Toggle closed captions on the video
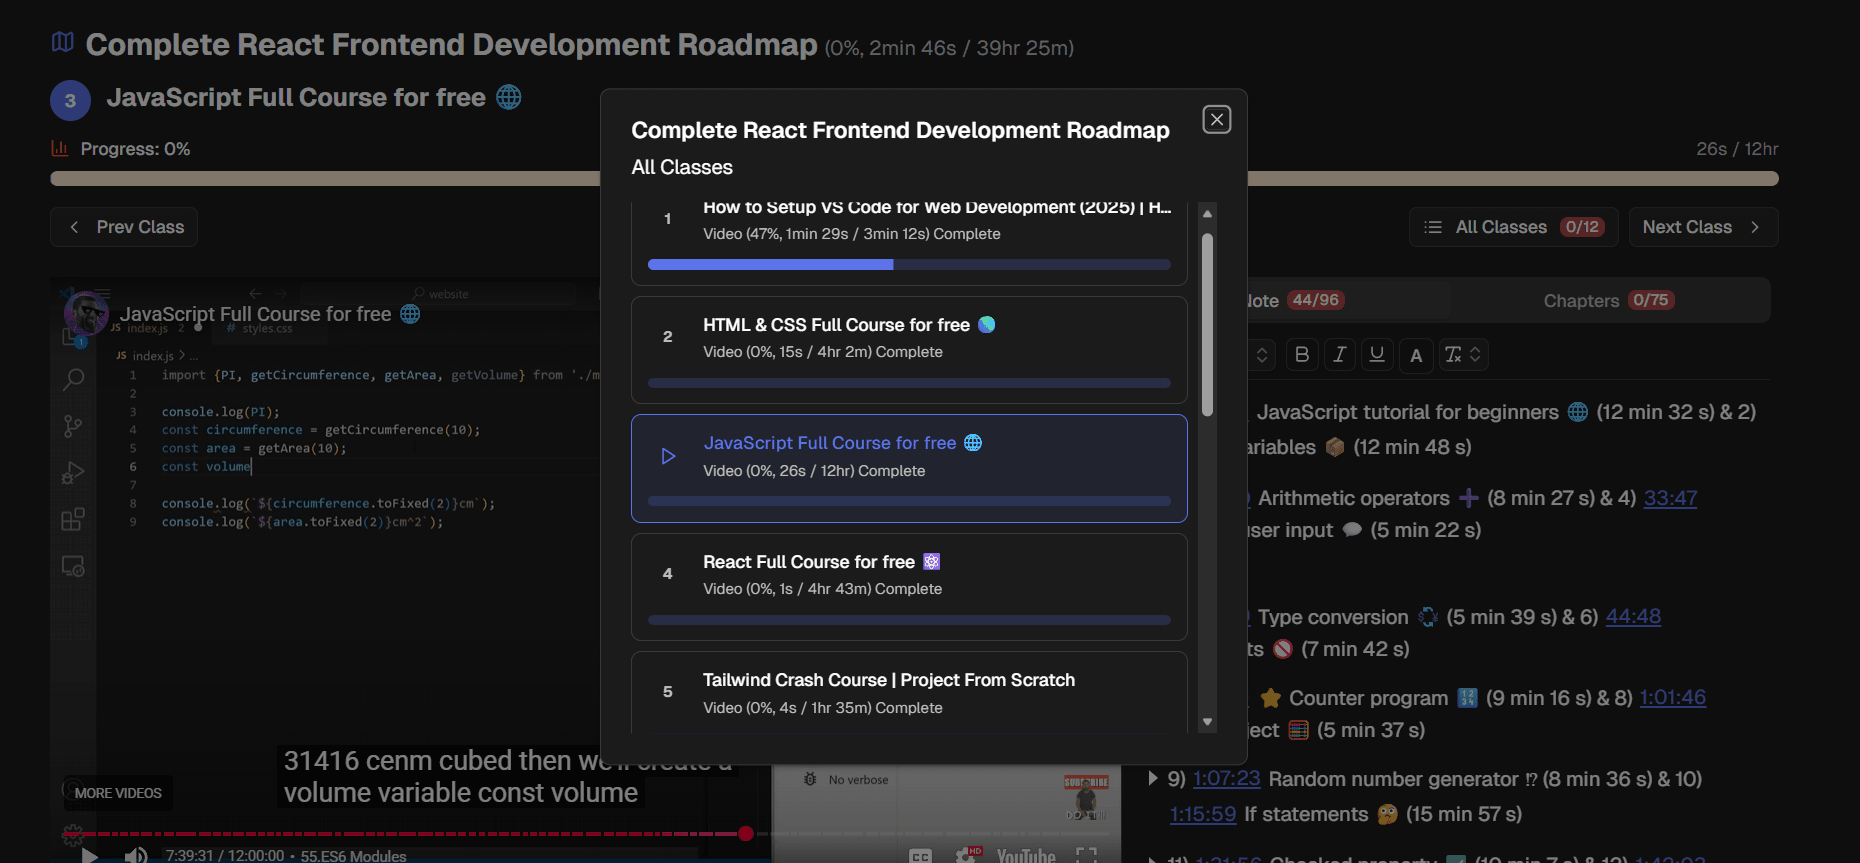The height and width of the screenshot is (863, 1860). (920, 856)
